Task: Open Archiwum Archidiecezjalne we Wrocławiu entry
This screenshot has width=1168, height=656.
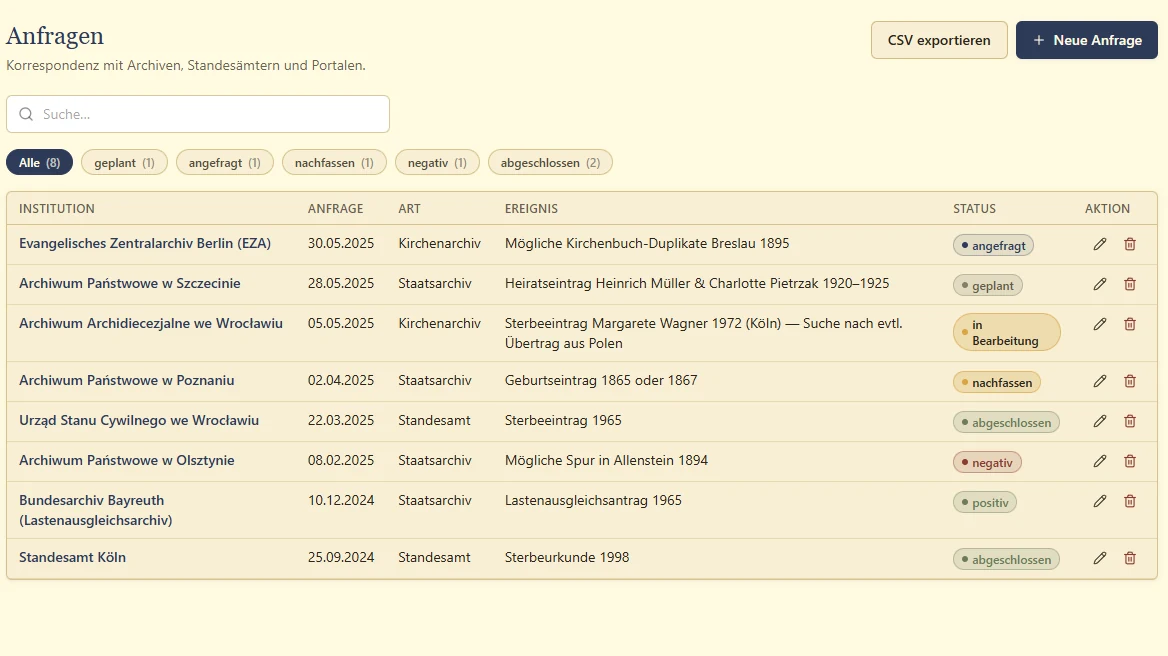Action: coord(150,323)
